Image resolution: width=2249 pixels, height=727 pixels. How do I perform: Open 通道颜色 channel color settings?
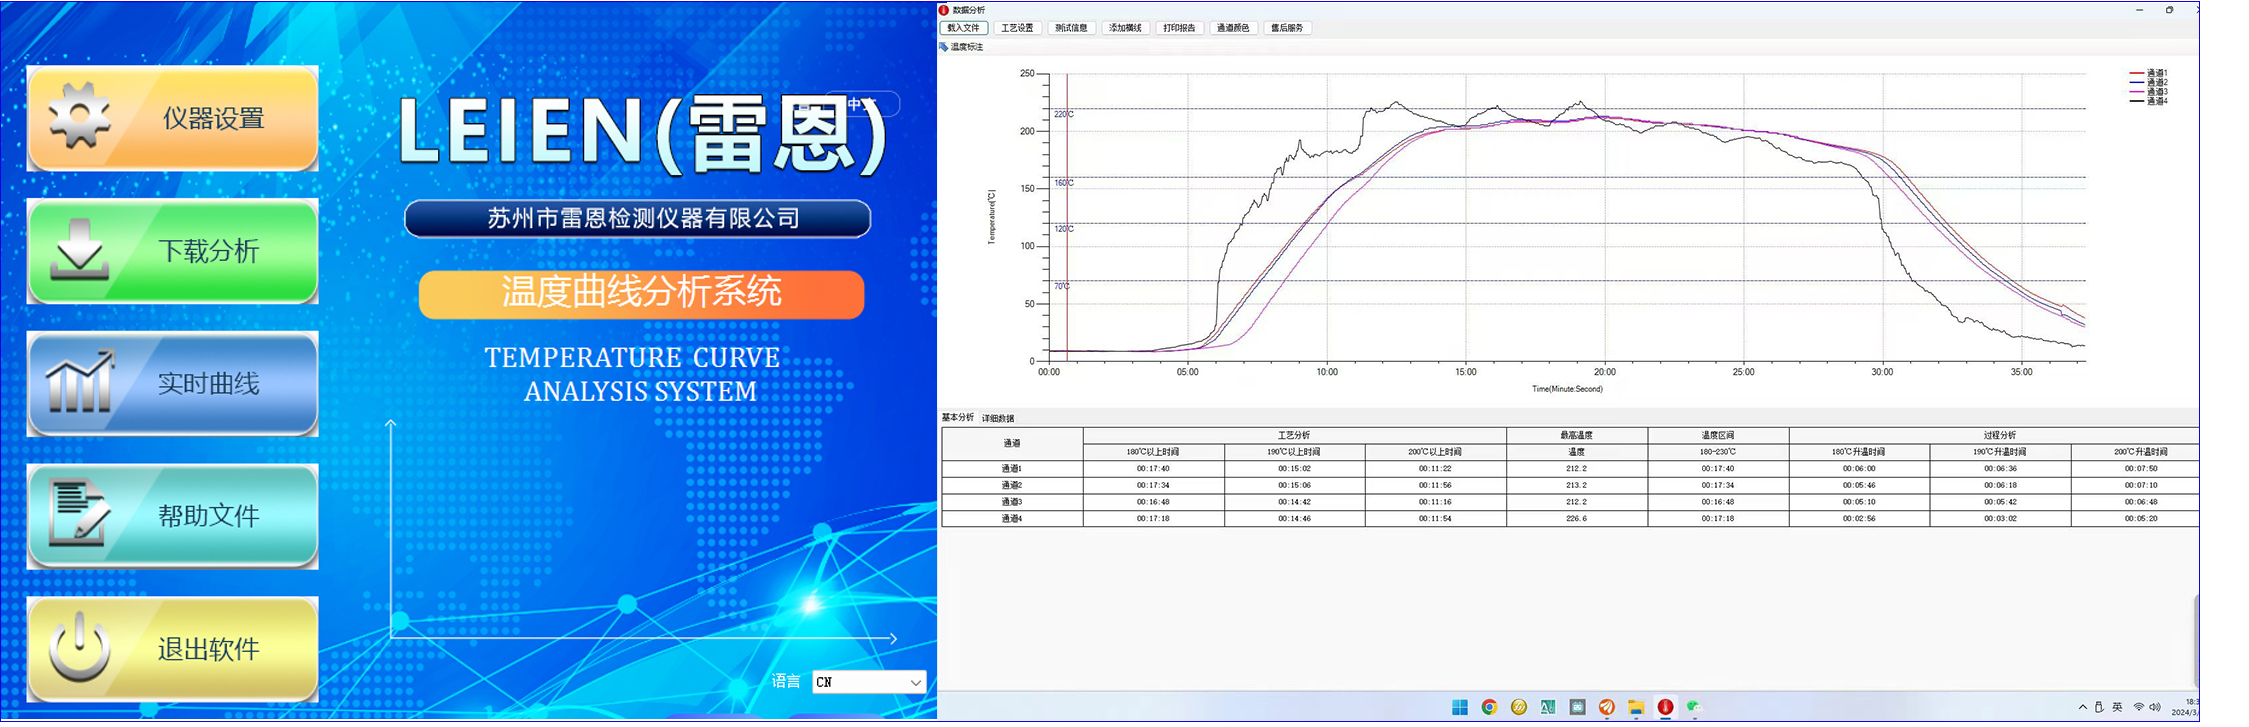coord(1233,28)
